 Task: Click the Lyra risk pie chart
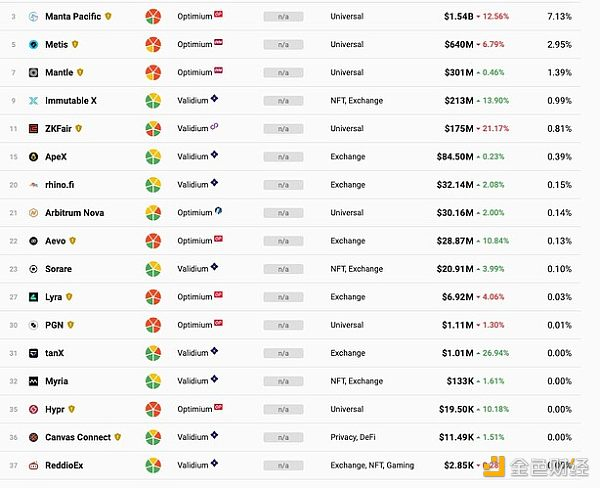click(153, 297)
